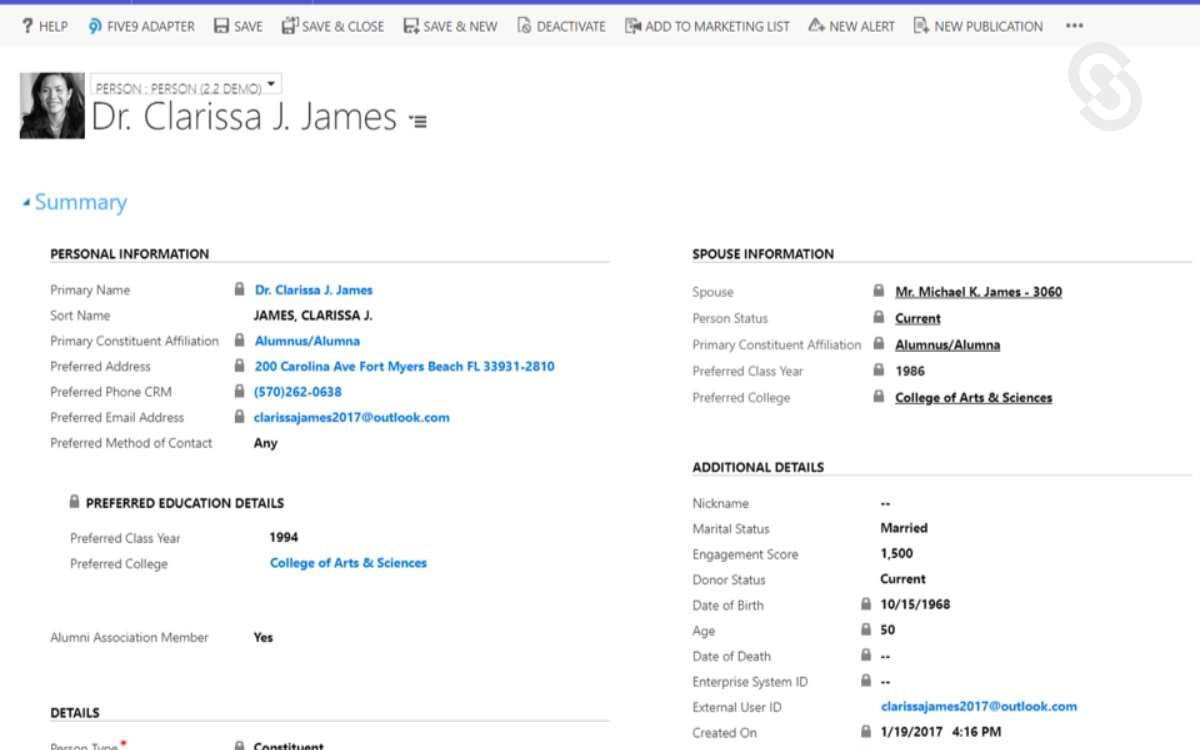Viewport: 1200px width, 750px height.
Task: Click the Add to Marketing List icon
Action: [633, 25]
